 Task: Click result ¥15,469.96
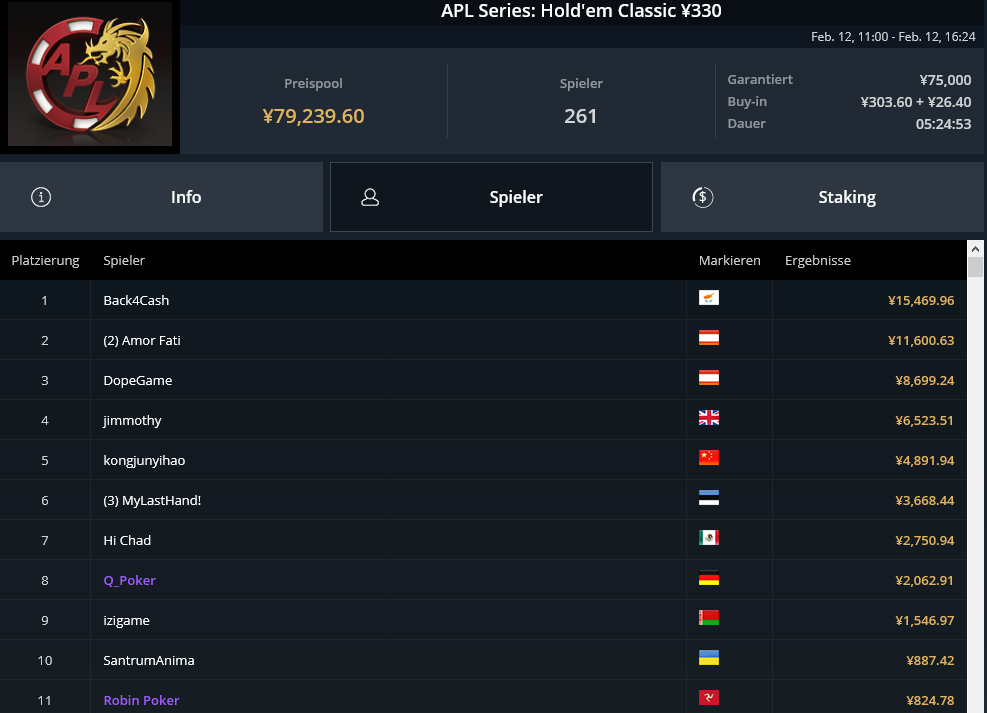[x=921, y=301]
